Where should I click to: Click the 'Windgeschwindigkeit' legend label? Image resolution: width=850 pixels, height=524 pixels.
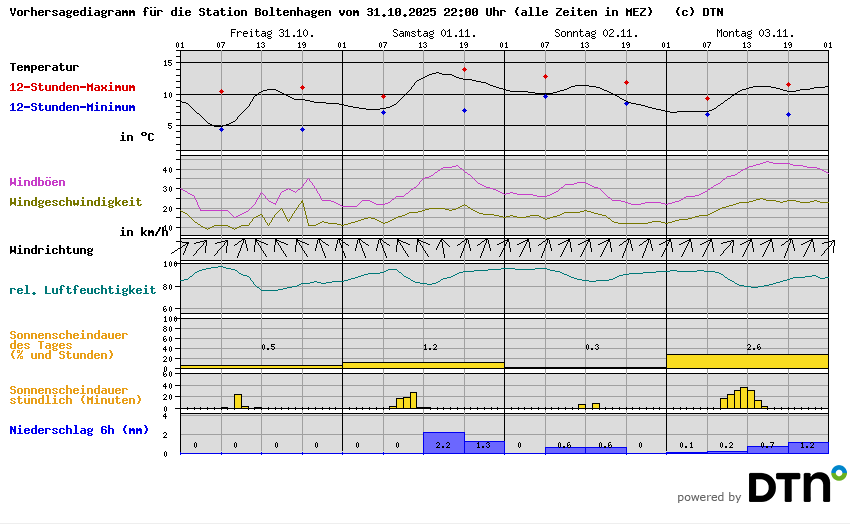pos(75,202)
